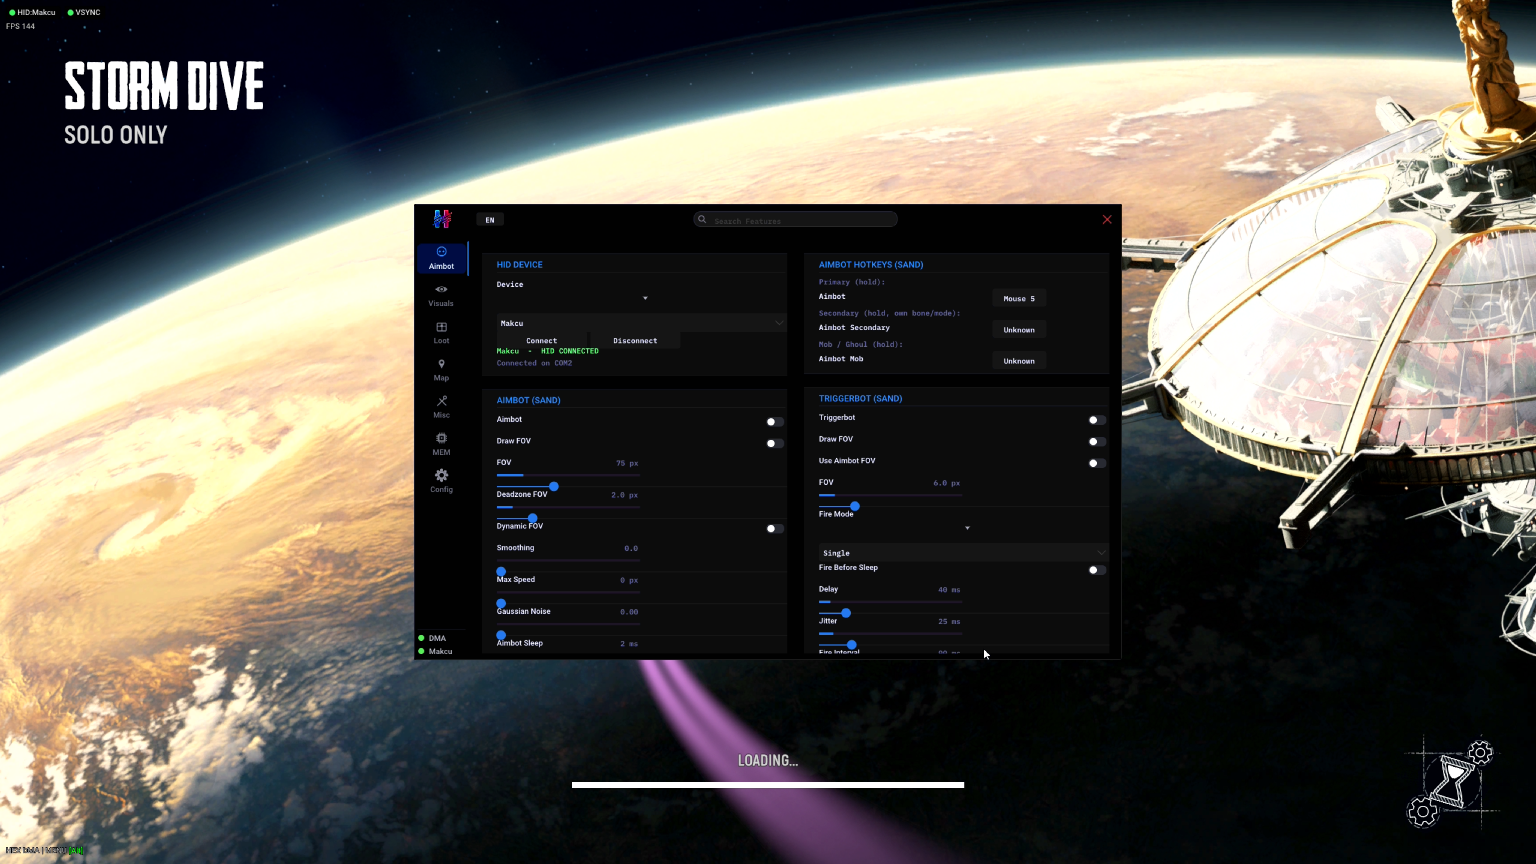Click the "FPS 144" counter
This screenshot has width=1536, height=864.
pos(20,26)
